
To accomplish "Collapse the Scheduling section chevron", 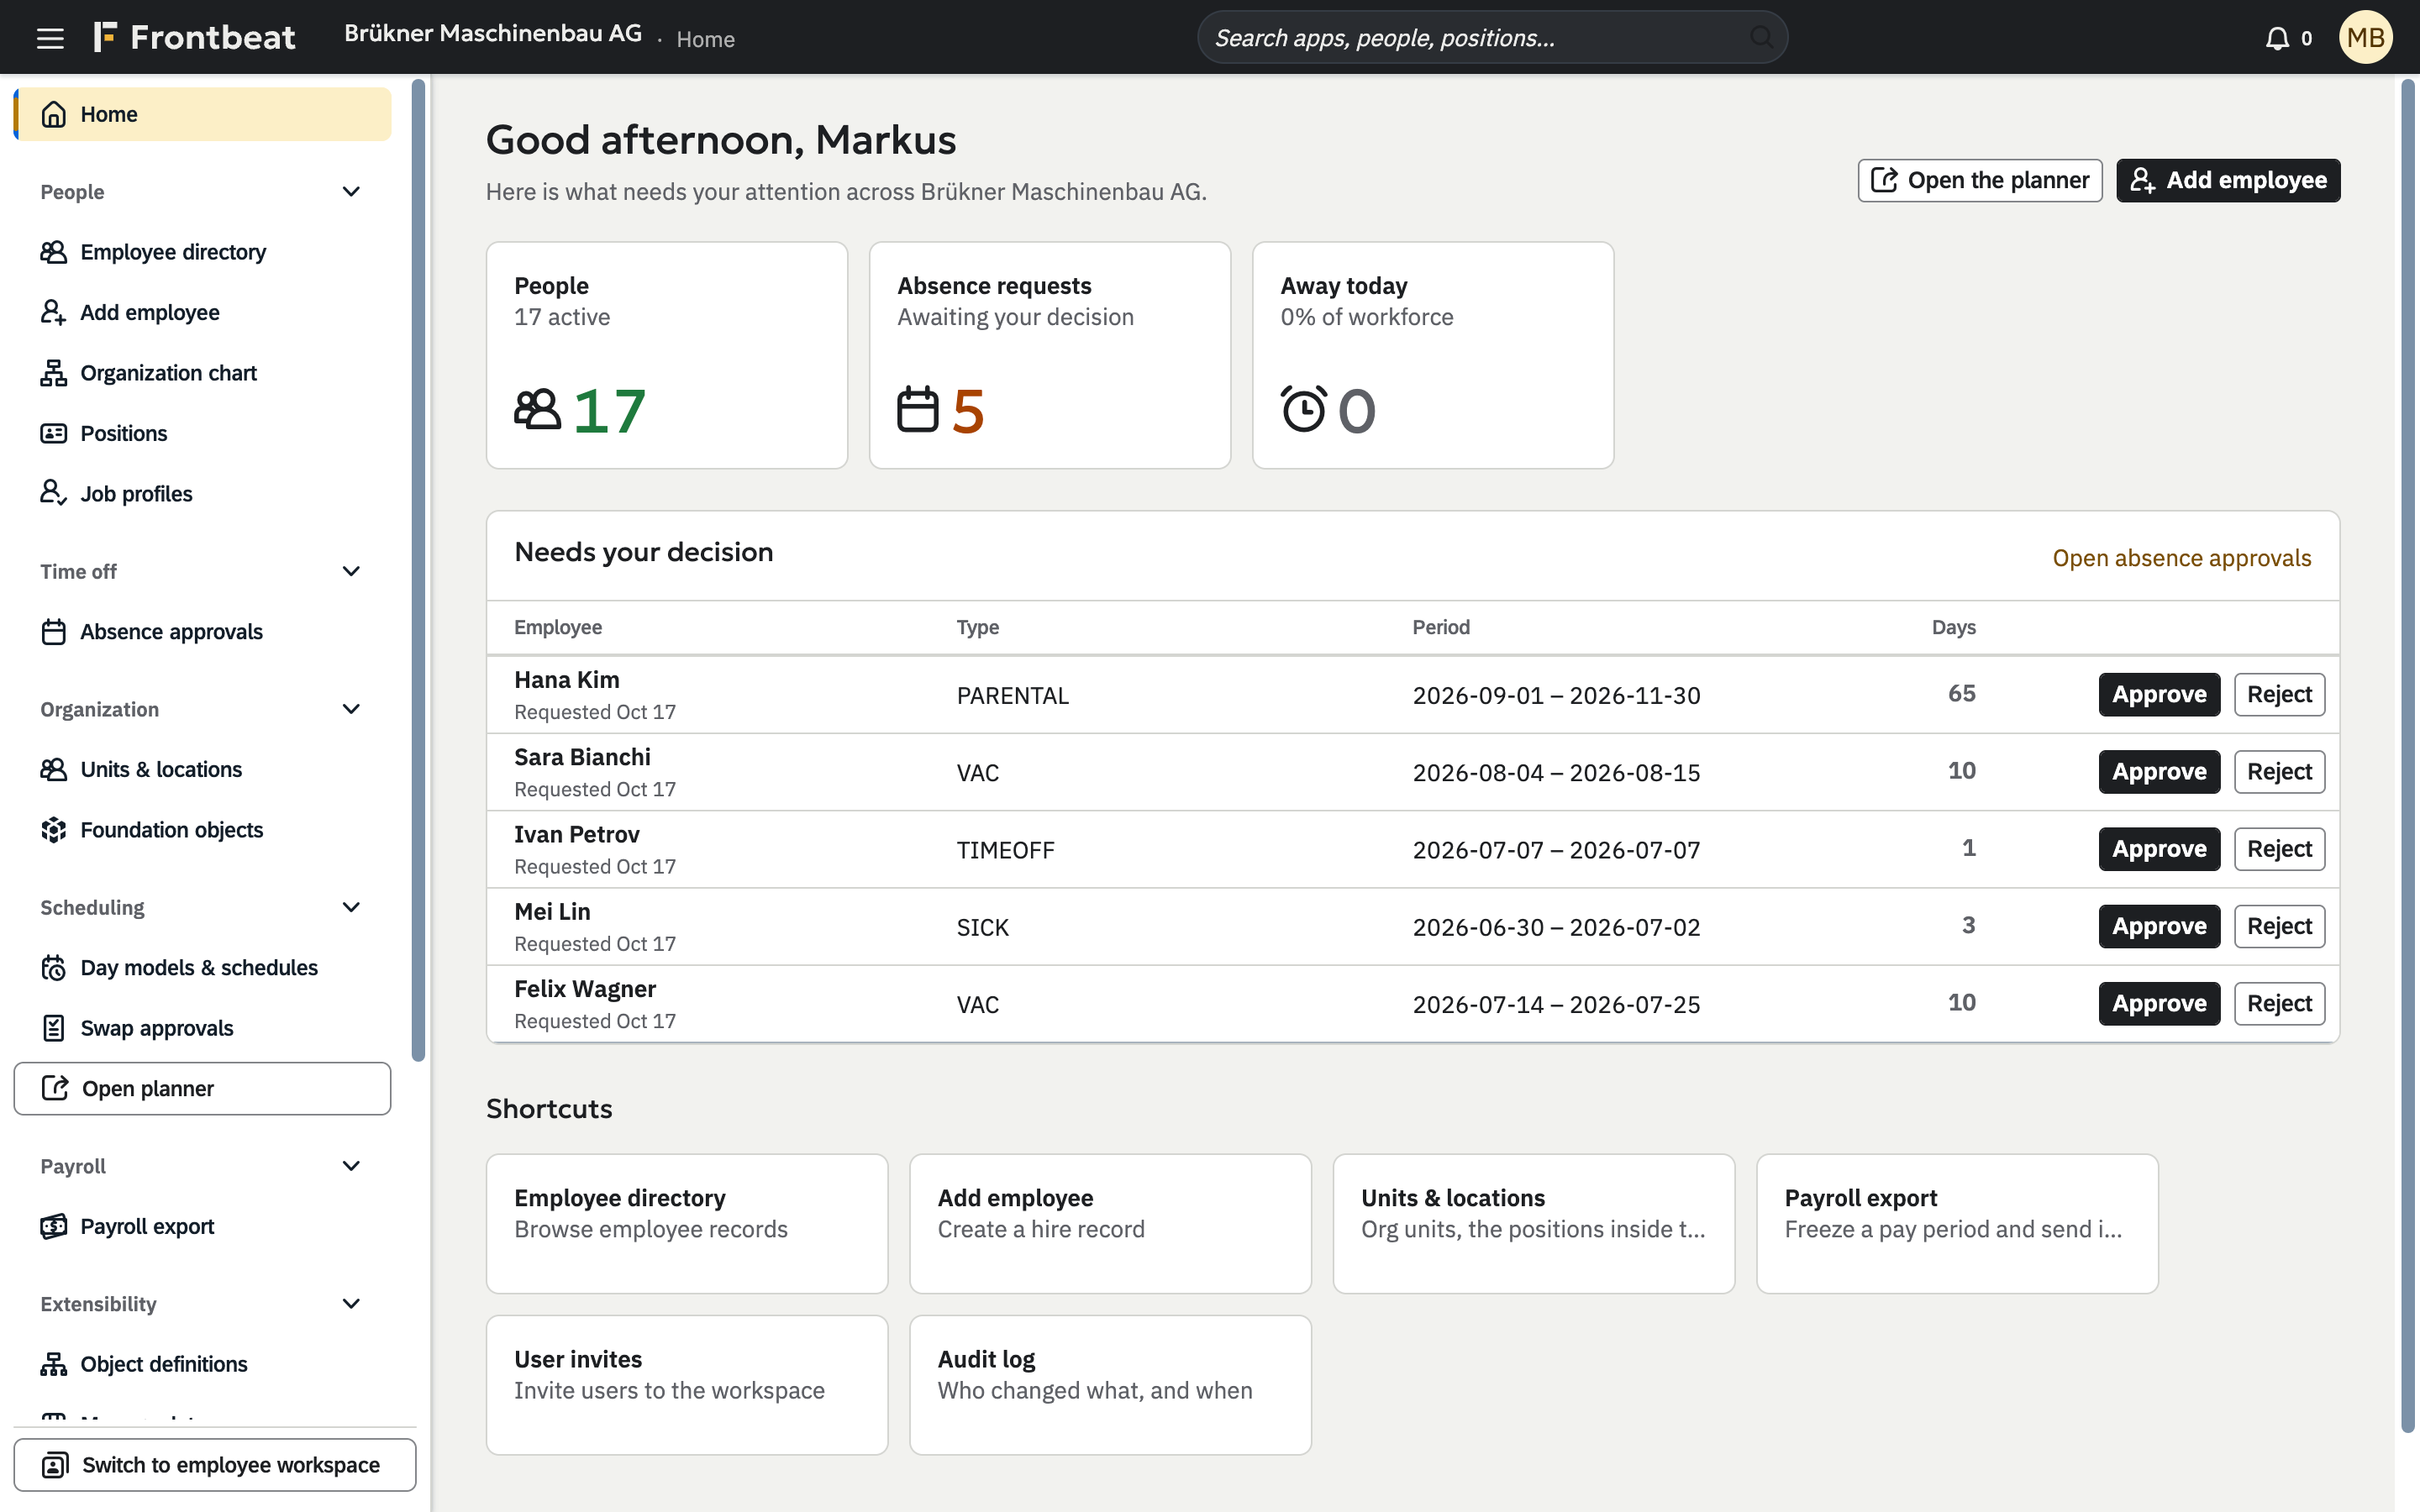I will (x=351, y=907).
